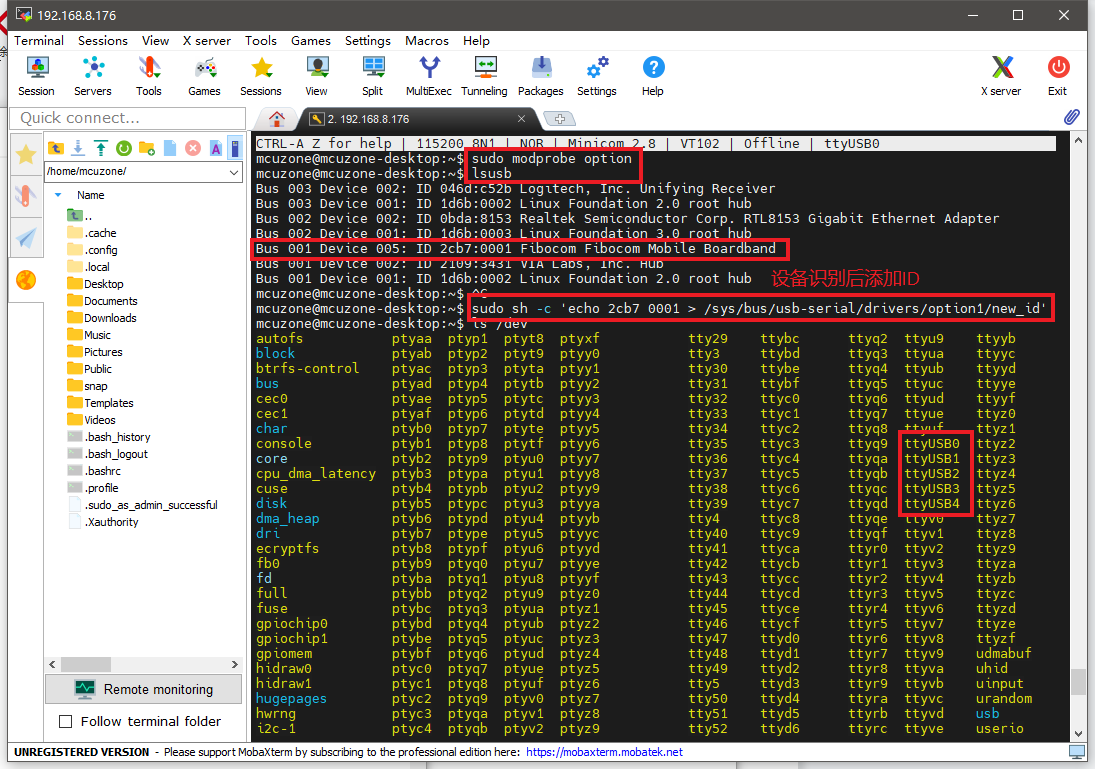Open the Games menu
The height and width of the screenshot is (769, 1095).
coord(311,41)
